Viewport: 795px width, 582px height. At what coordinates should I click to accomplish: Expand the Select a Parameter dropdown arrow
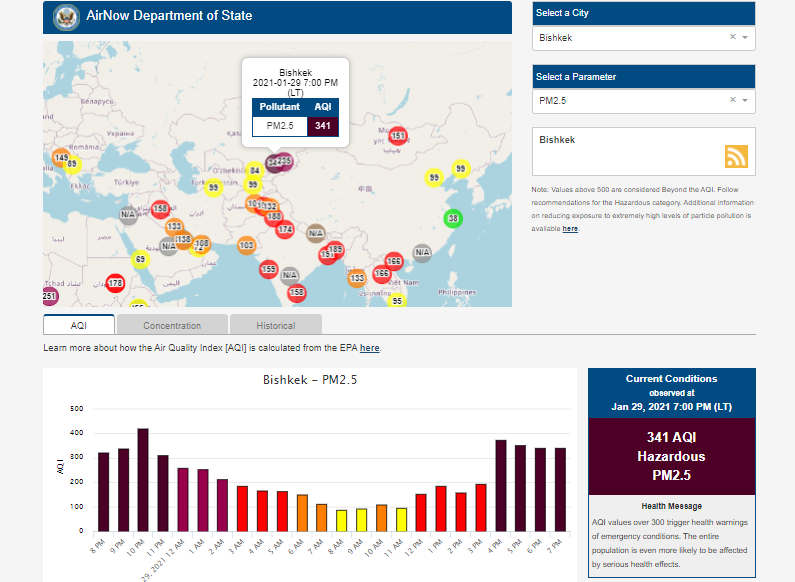coord(745,101)
